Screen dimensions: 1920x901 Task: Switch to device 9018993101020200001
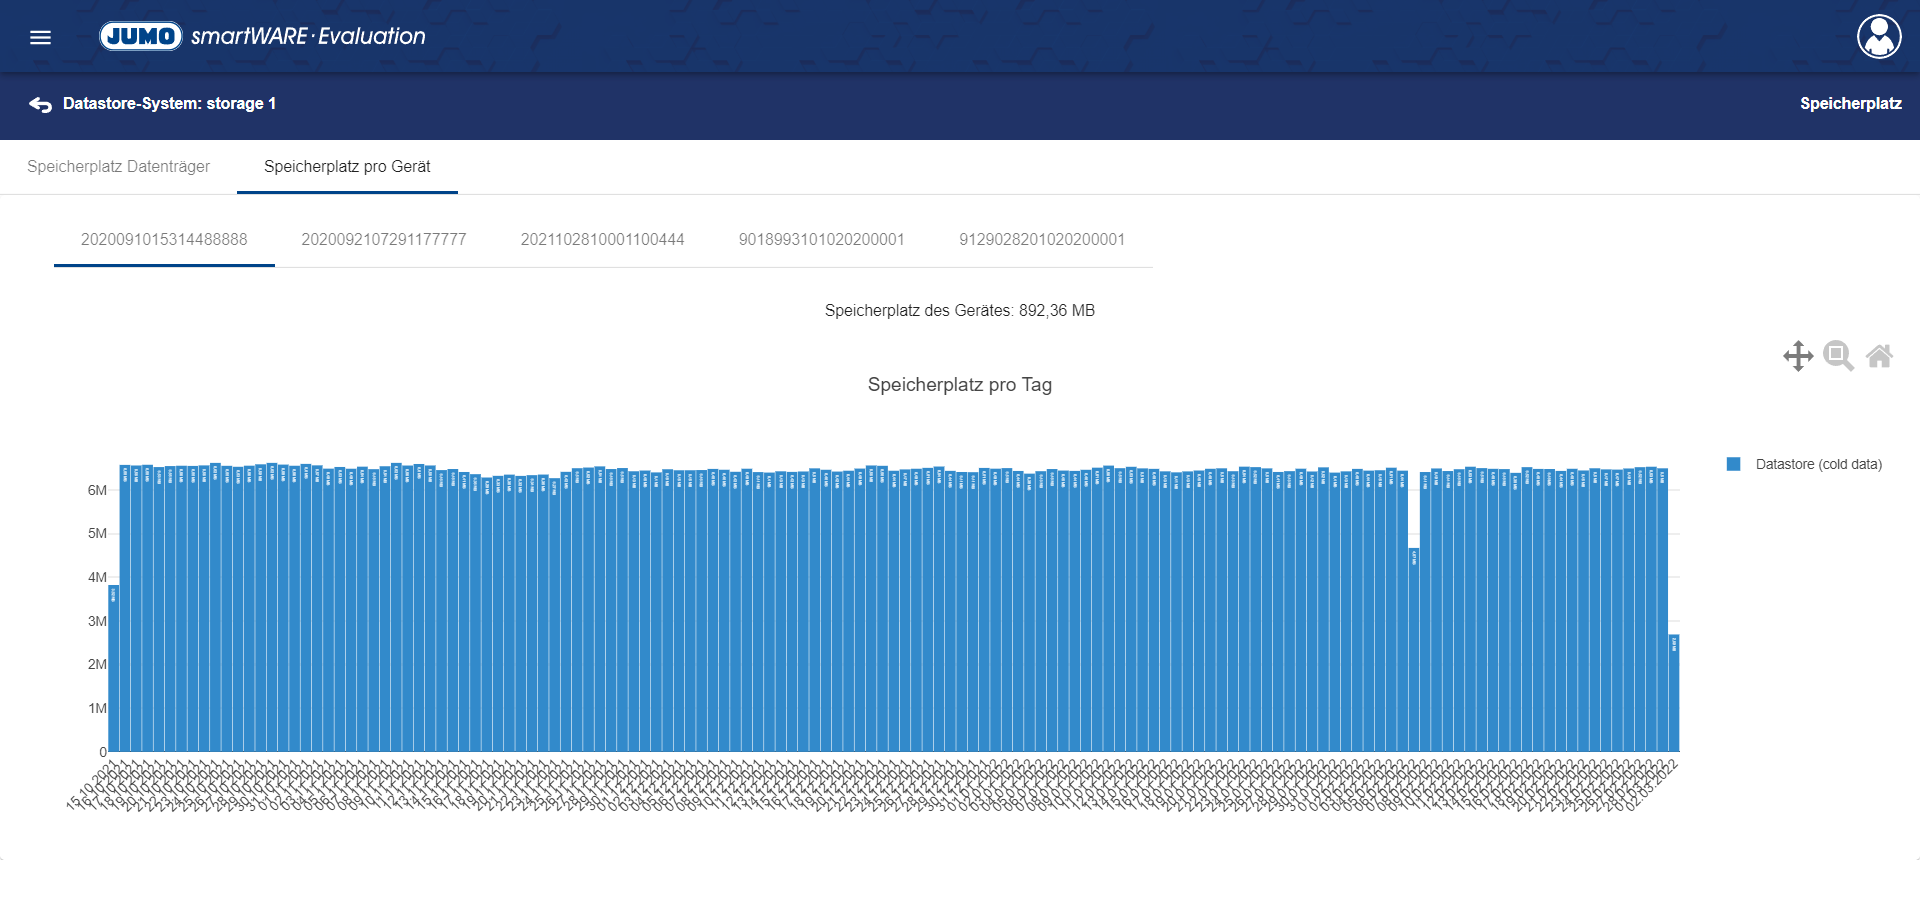pyautogui.click(x=821, y=240)
